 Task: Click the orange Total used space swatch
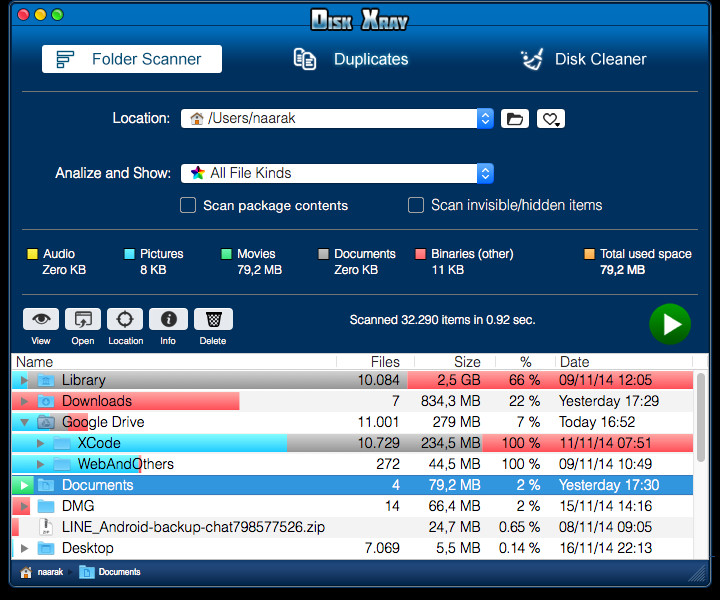point(589,254)
